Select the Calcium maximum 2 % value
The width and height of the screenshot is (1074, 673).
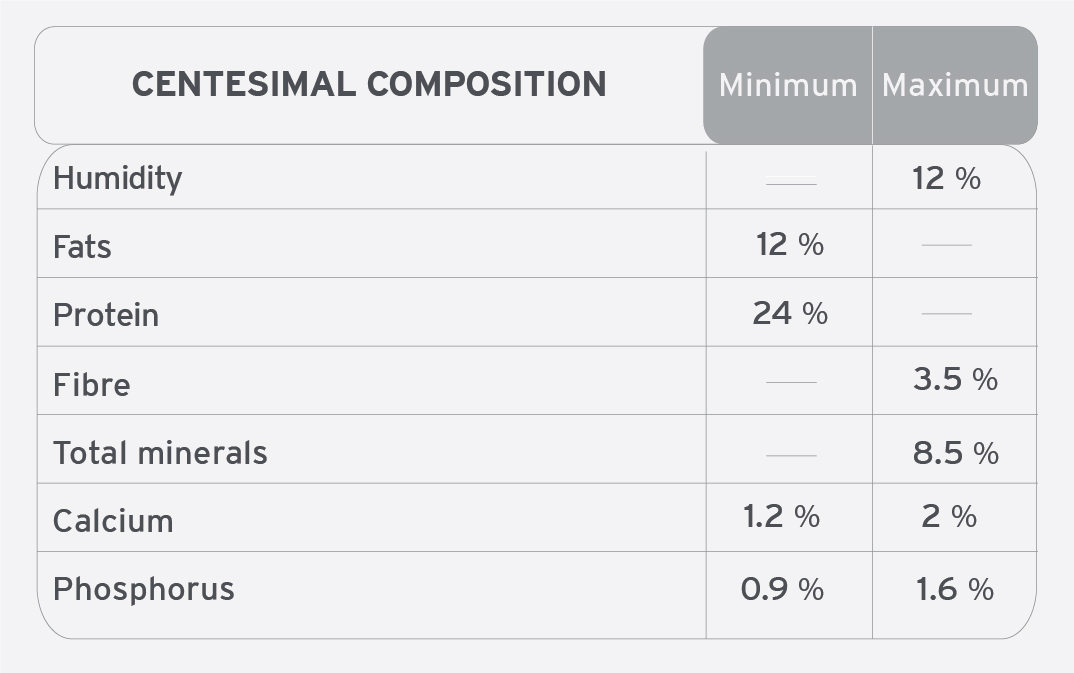pyautogui.click(x=949, y=516)
